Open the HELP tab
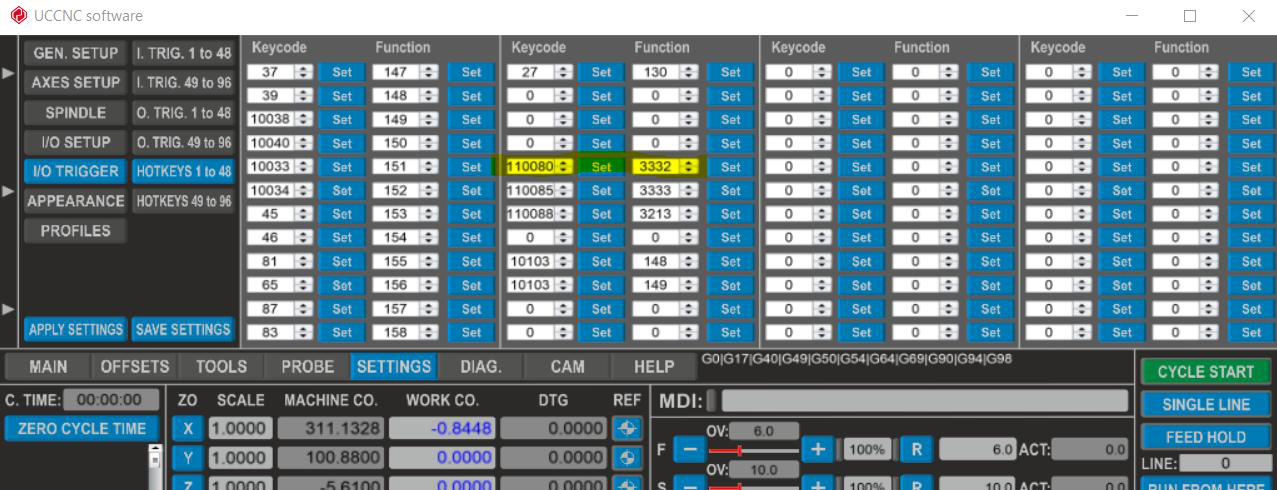Screen dimensions: 1277x490 [654, 367]
